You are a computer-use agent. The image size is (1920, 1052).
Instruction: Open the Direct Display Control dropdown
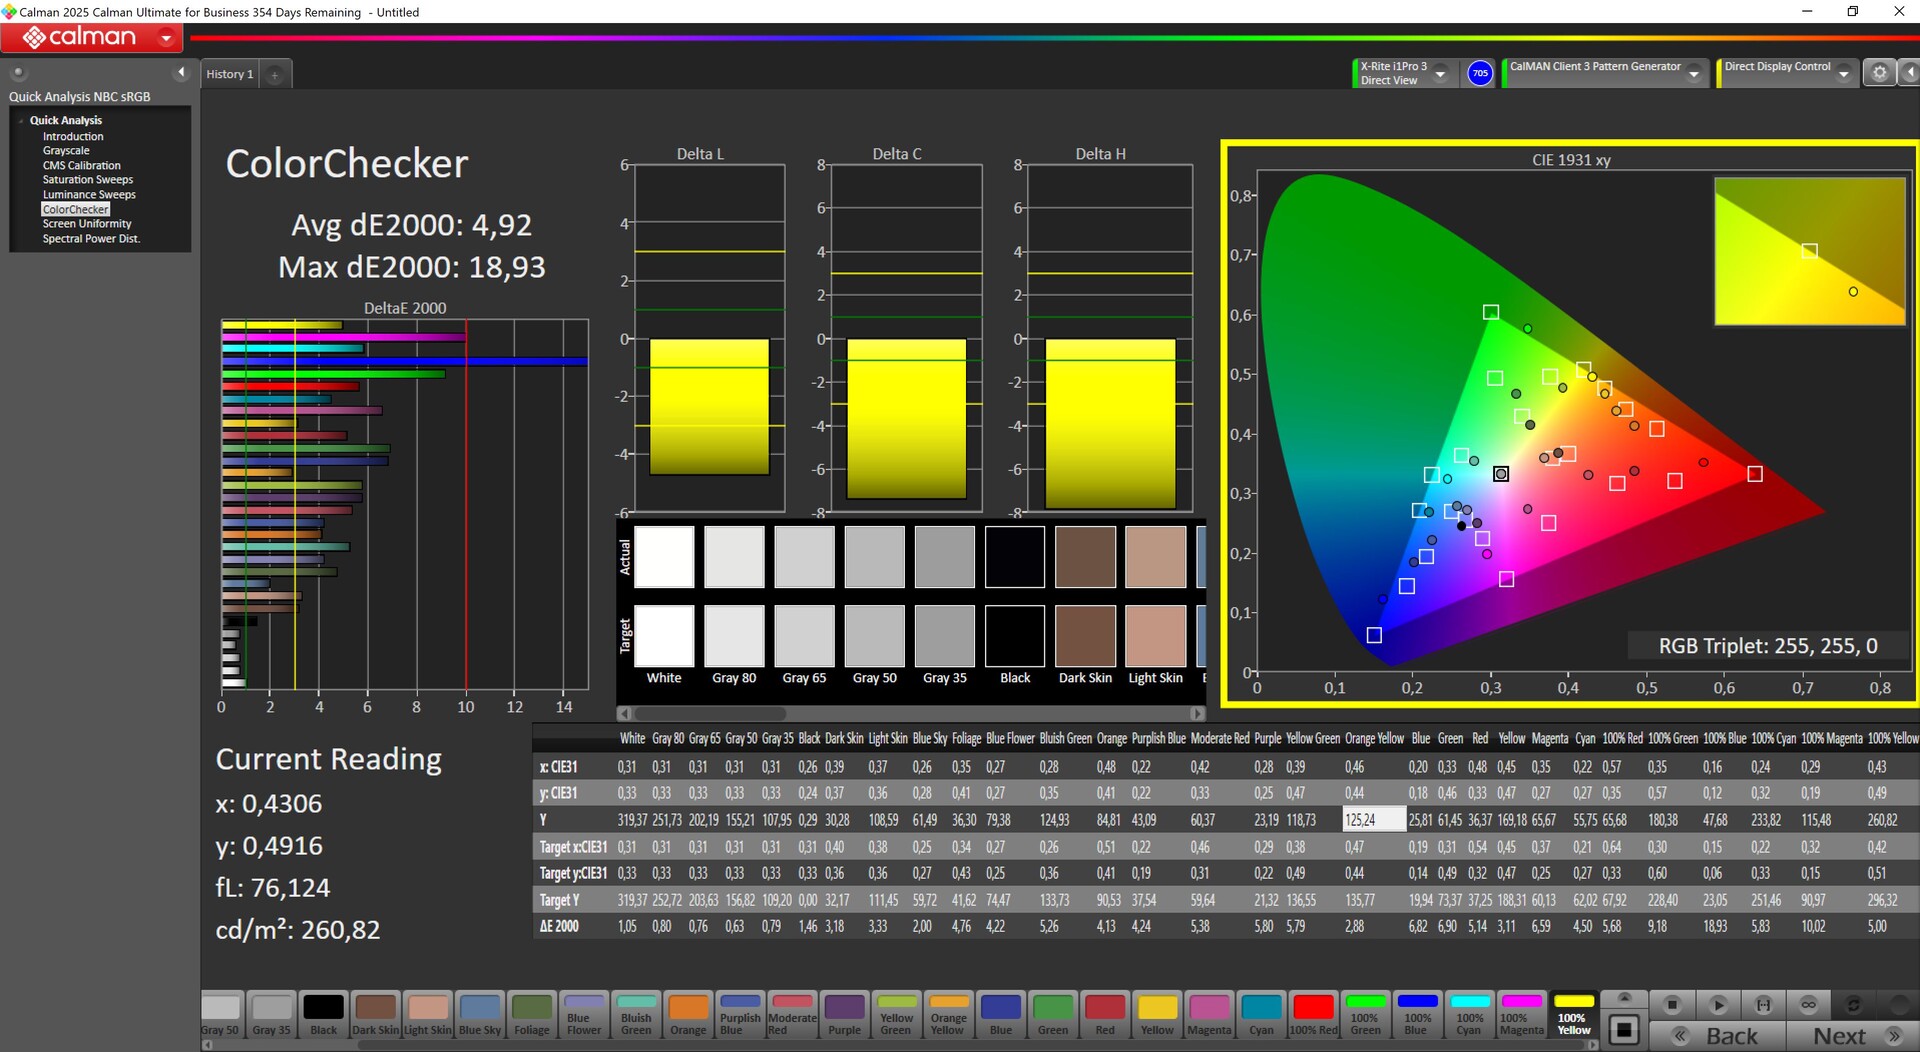point(1844,74)
